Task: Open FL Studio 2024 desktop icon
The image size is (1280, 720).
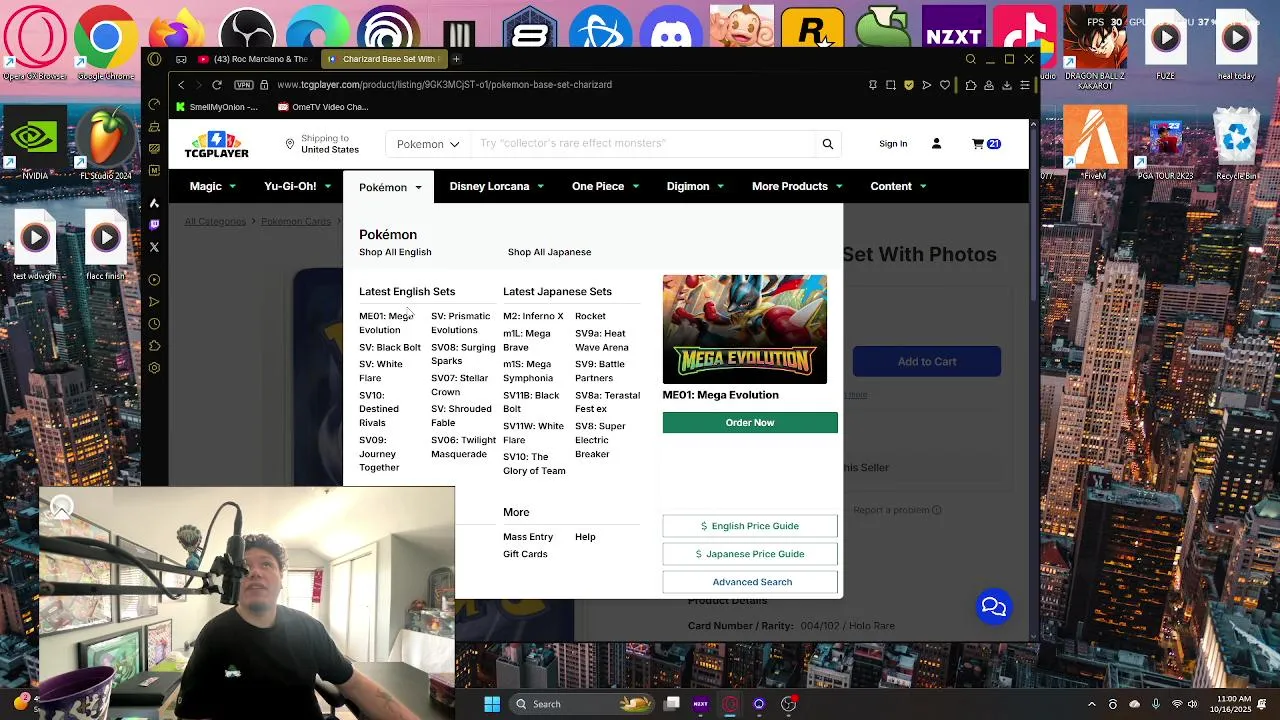Action: pyautogui.click(x=106, y=145)
